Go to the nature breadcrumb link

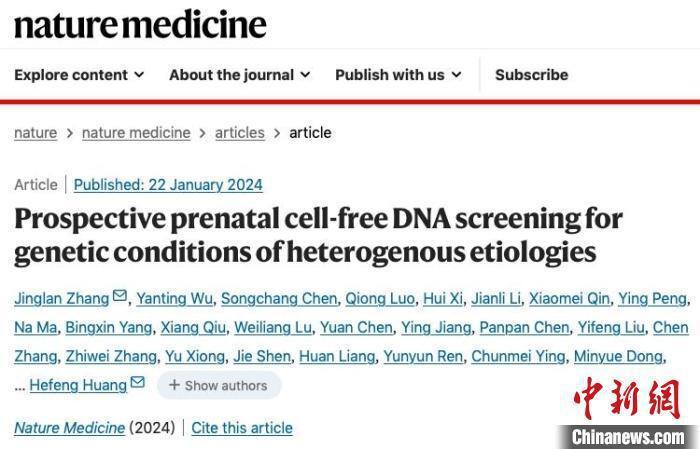click(35, 132)
